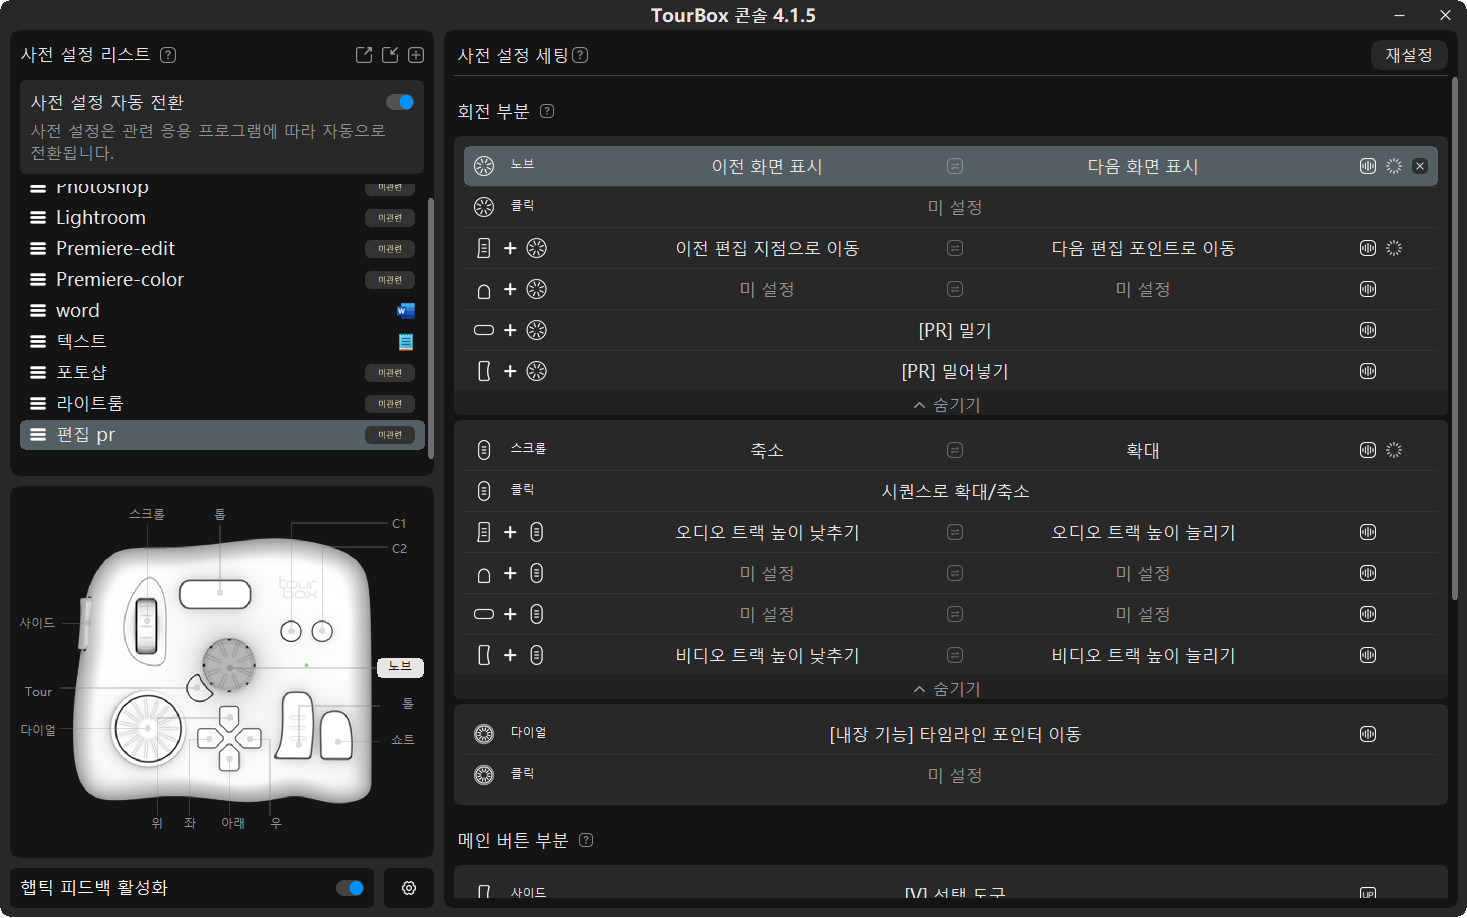Open help icon next to 사전 설정 리스트
This screenshot has height=918, width=1467.
168,55
